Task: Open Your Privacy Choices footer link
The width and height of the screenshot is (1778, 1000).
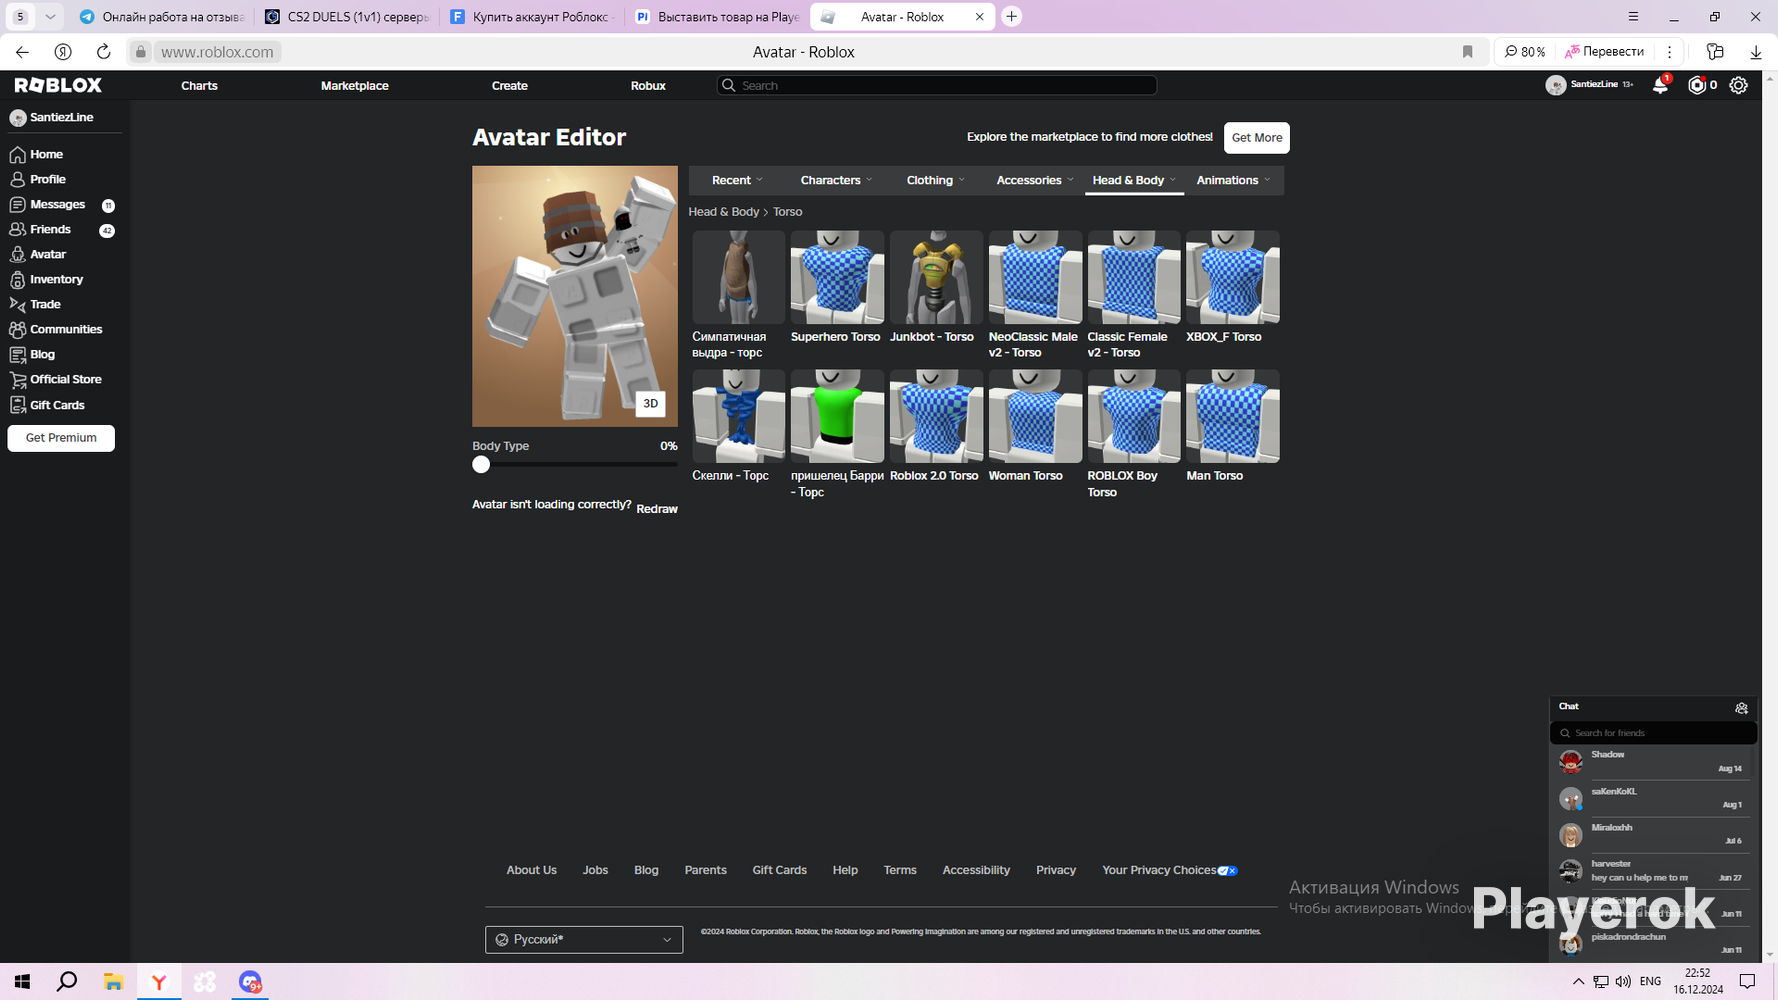Action: tap(1170, 870)
